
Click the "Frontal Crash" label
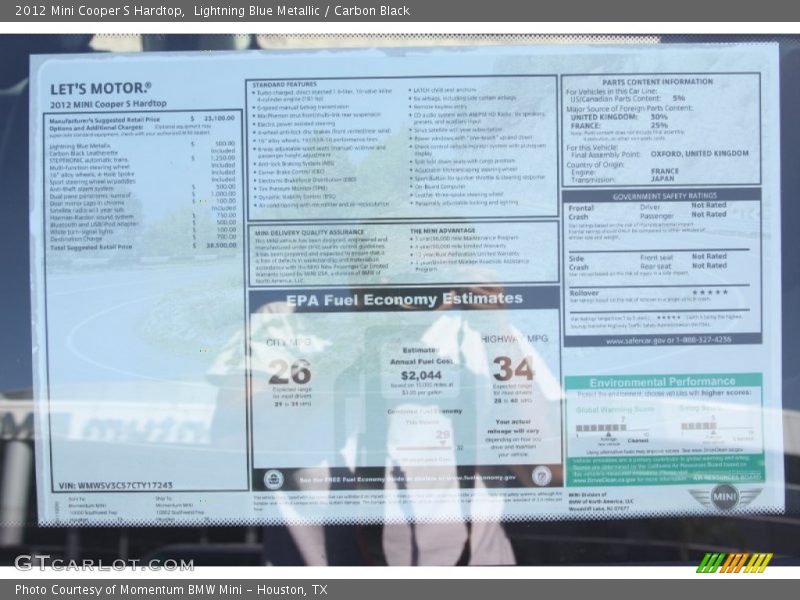tap(581, 212)
